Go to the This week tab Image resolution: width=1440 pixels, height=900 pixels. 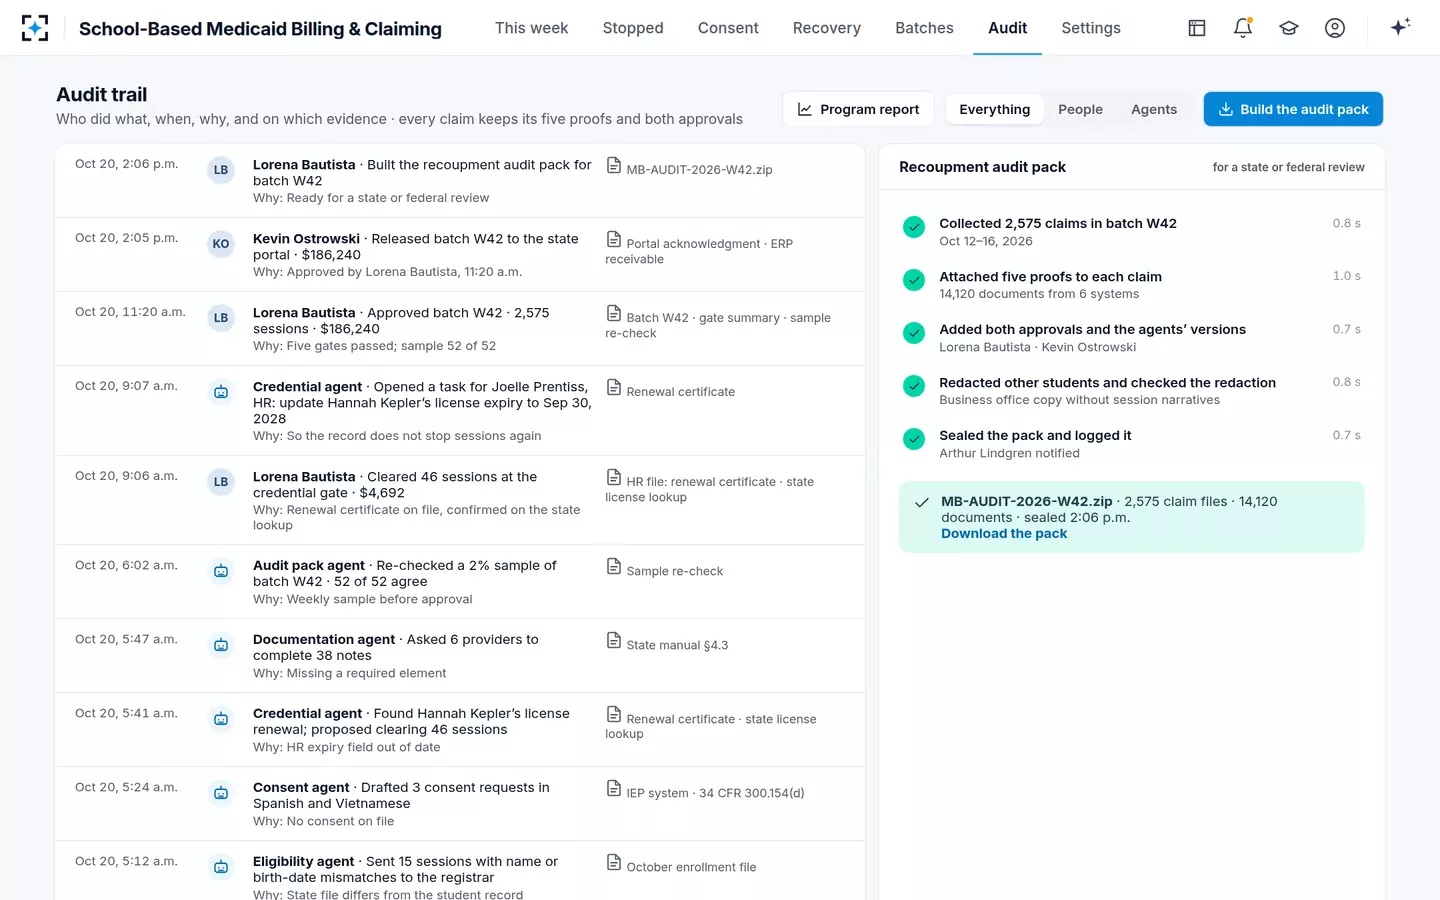[531, 28]
